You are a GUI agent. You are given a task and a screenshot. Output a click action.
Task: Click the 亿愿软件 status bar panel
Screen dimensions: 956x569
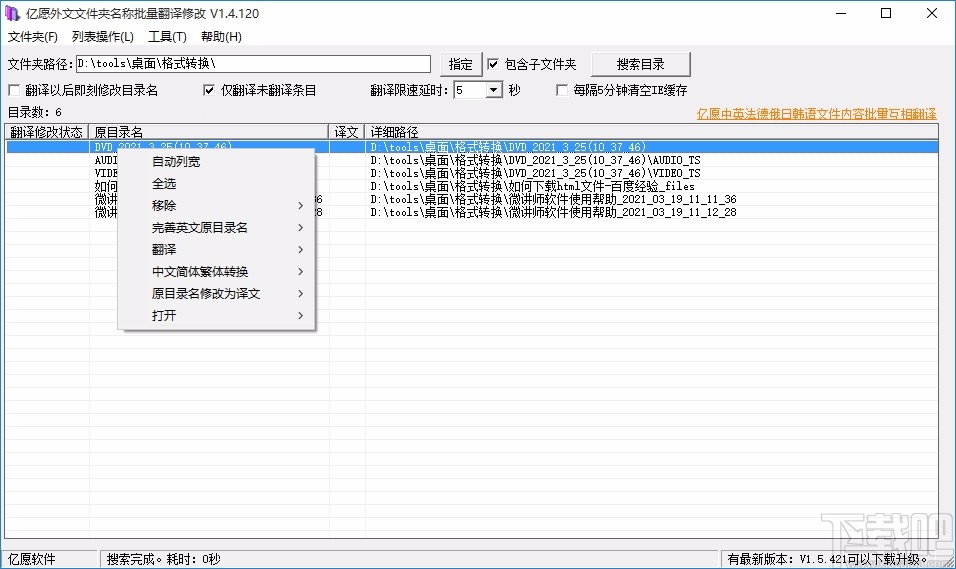[x=50, y=559]
